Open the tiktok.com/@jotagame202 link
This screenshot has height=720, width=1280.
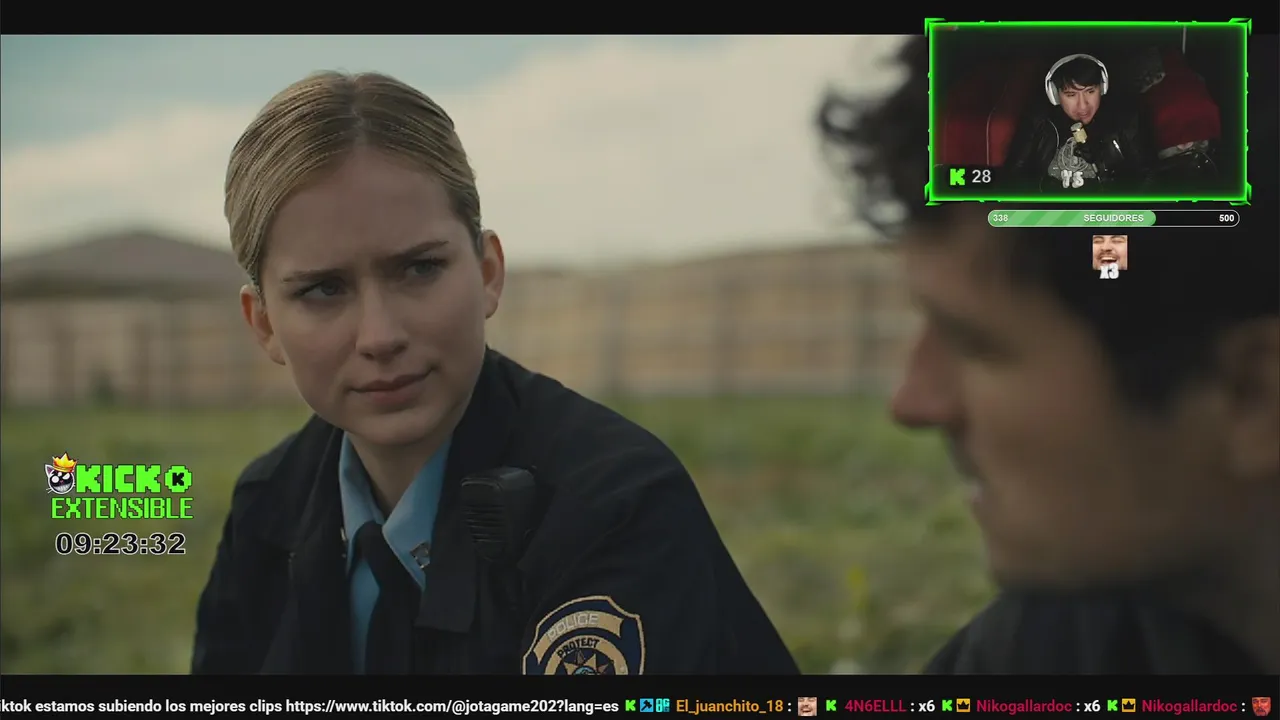click(452, 706)
